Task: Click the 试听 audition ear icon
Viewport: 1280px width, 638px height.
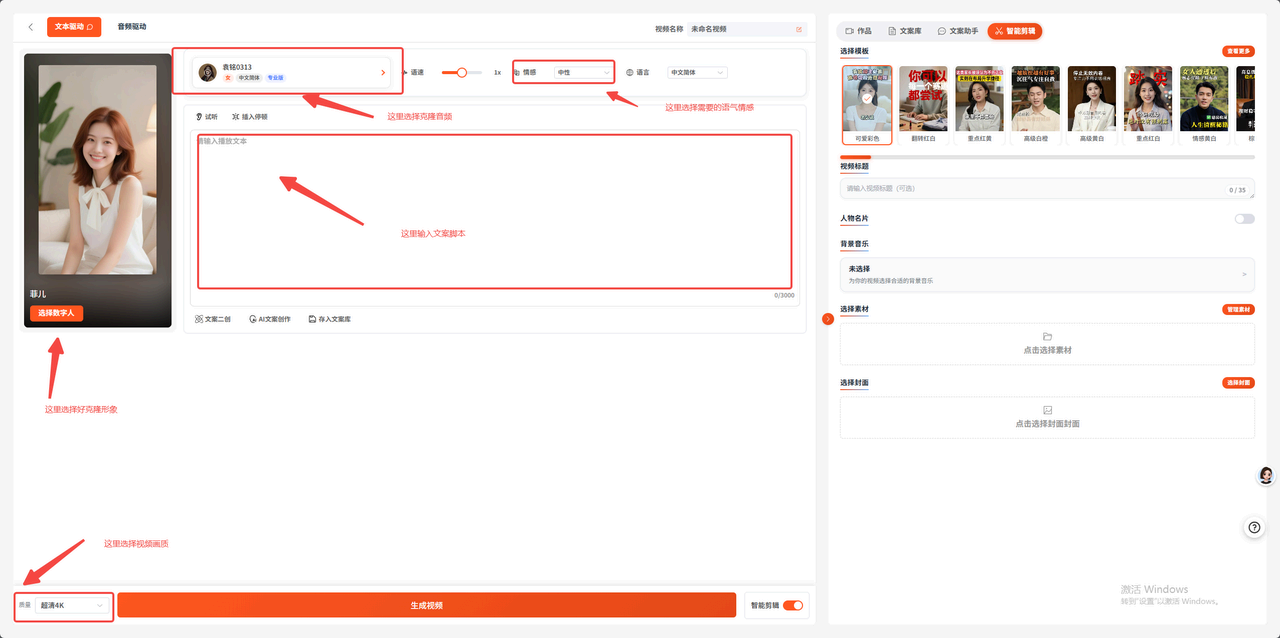Action: (x=199, y=117)
